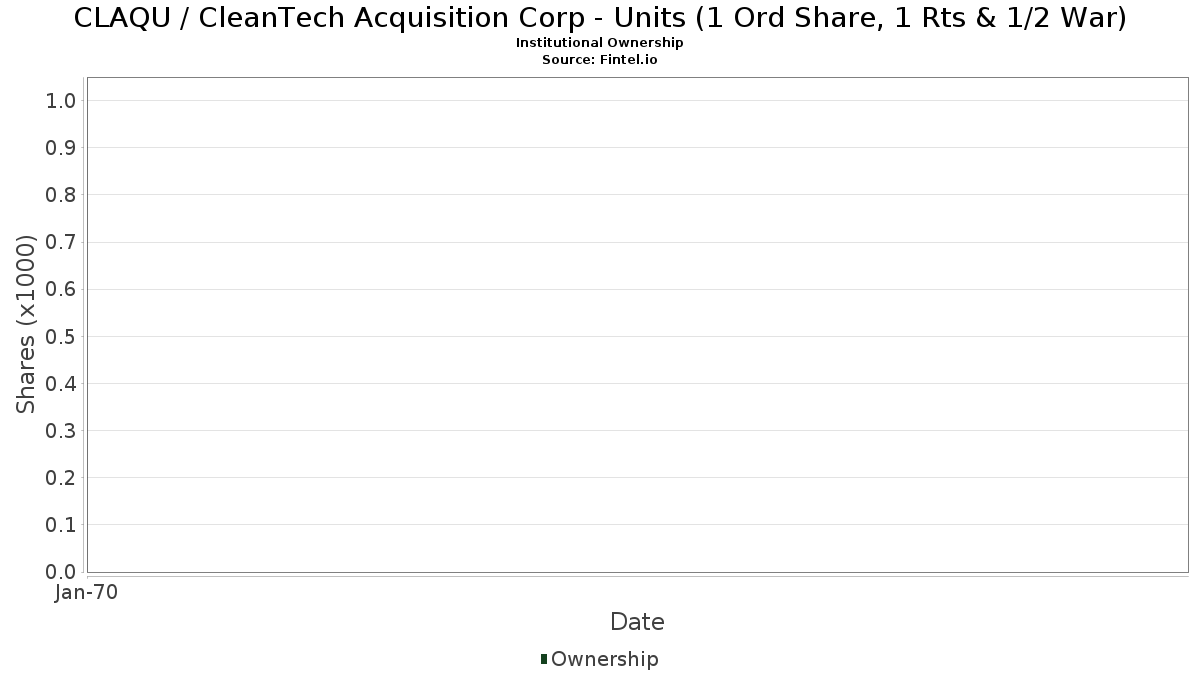This screenshot has height=675, width=1200.
Task: Click the 0.5 y-axis tick label
Action: (x=61, y=336)
